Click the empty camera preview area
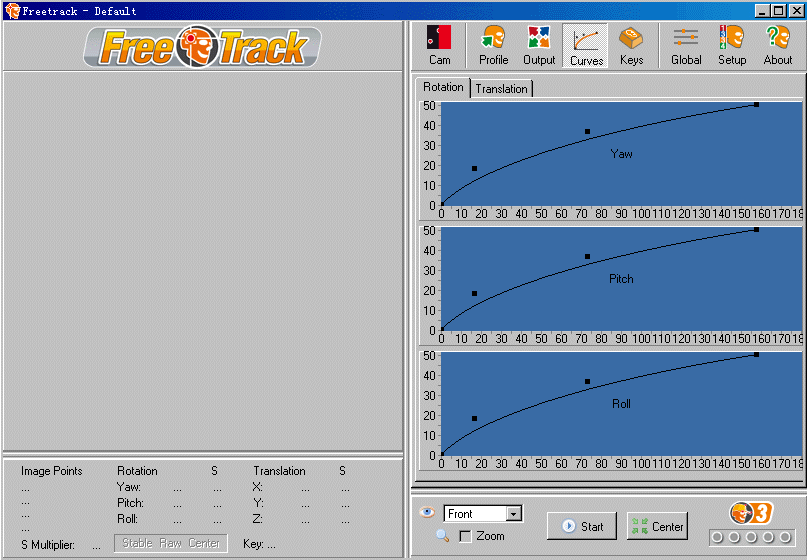Viewport: 807px width, 560px height. [203, 261]
